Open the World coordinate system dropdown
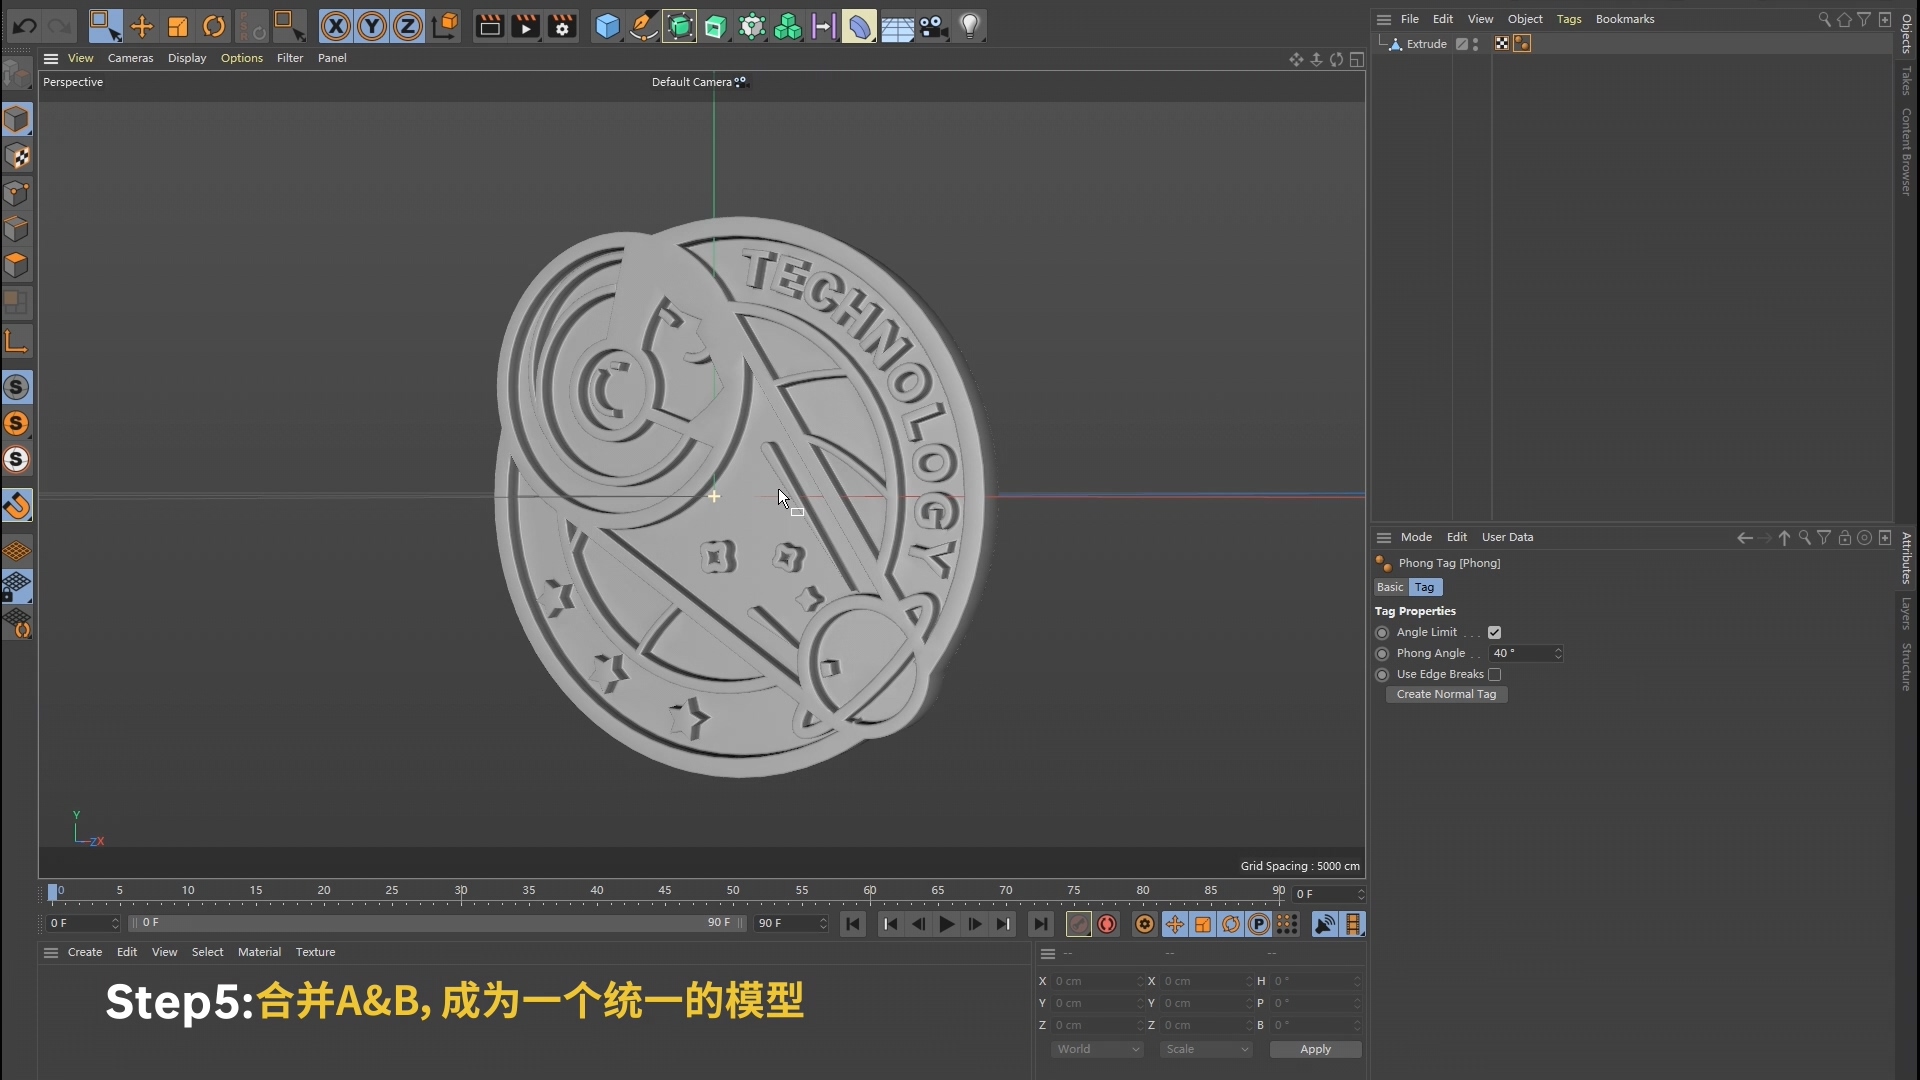The height and width of the screenshot is (1080, 1920). tap(1097, 1049)
